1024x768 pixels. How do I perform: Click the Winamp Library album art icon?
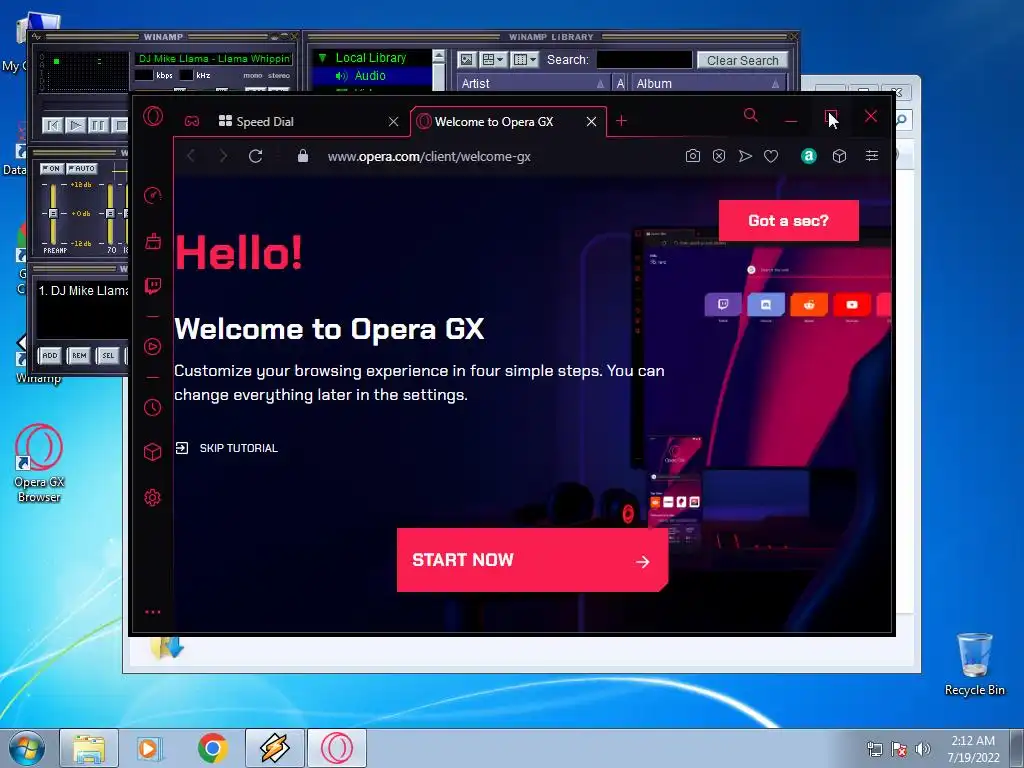(466, 60)
